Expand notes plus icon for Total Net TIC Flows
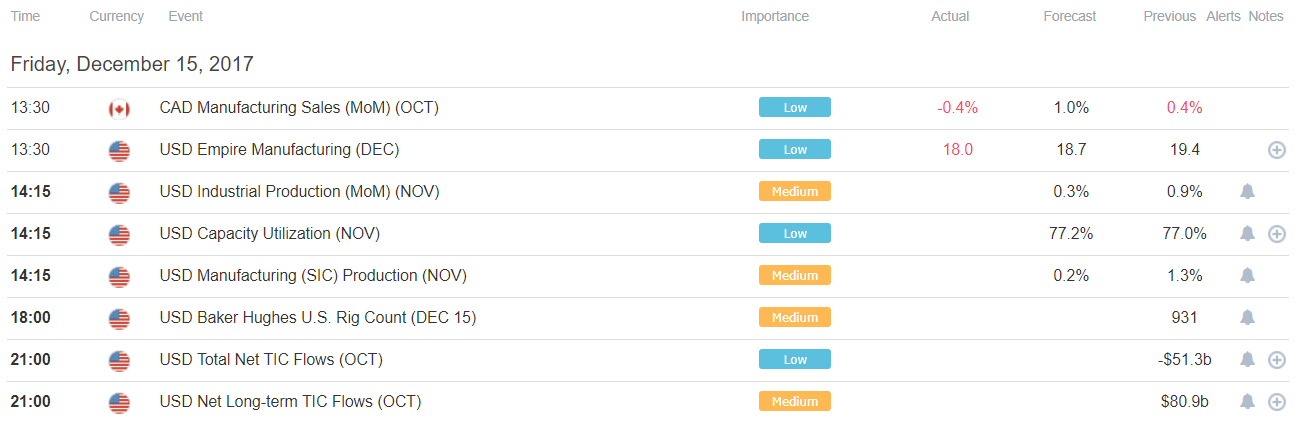 click(1276, 360)
